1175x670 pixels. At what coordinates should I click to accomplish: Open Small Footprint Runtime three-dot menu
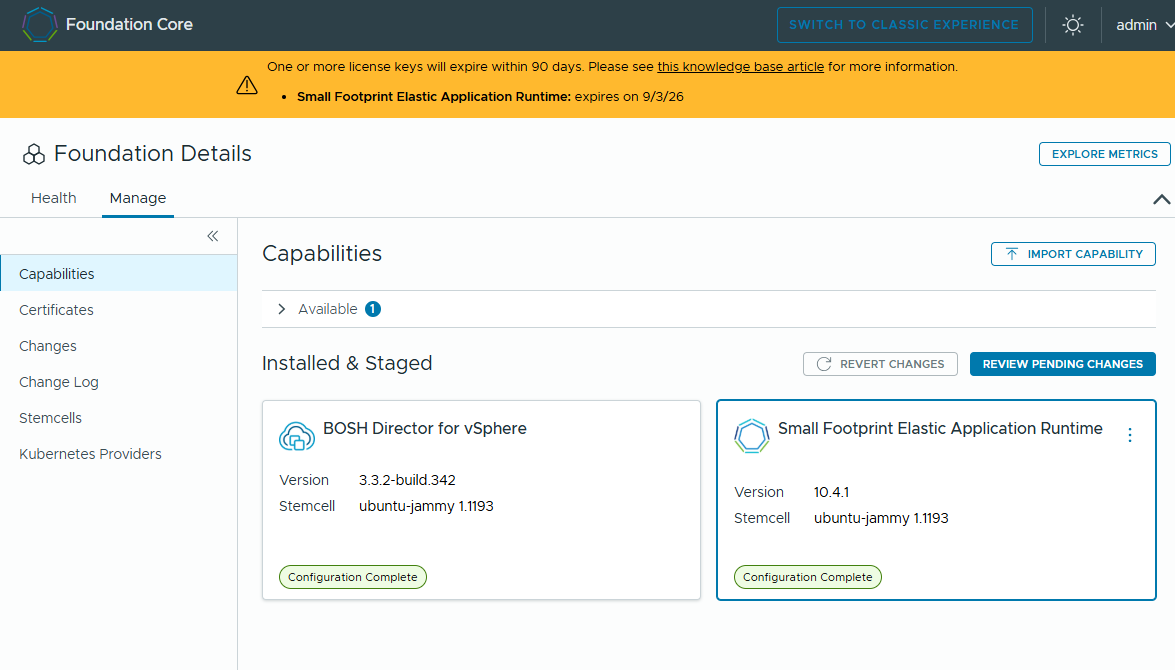pyautogui.click(x=1130, y=435)
